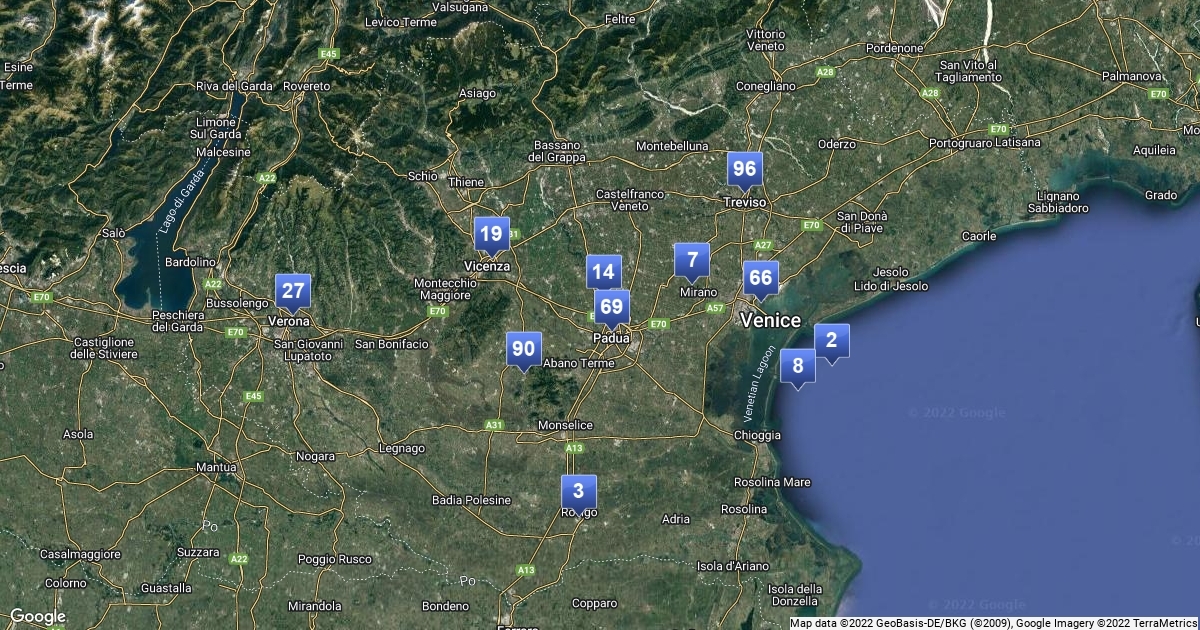Click marker 14 north of Padua
The height and width of the screenshot is (630, 1200).
pos(603,271)
